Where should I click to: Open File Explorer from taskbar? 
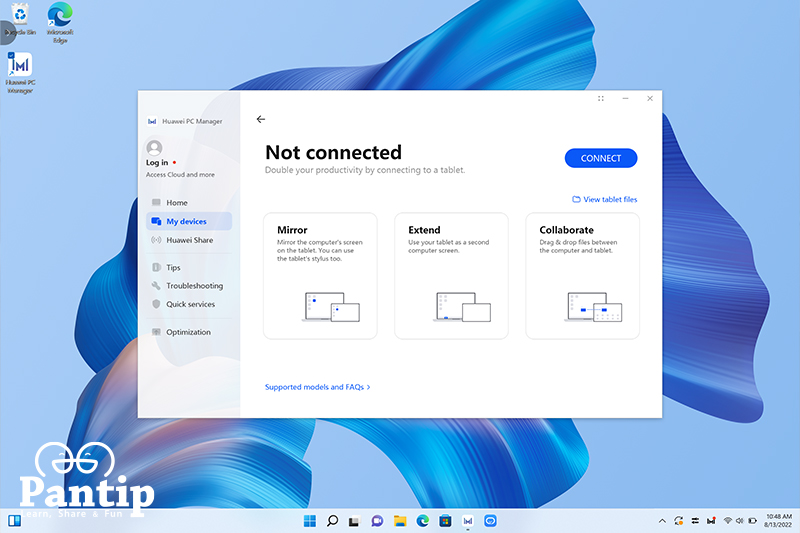coord(400,521)
